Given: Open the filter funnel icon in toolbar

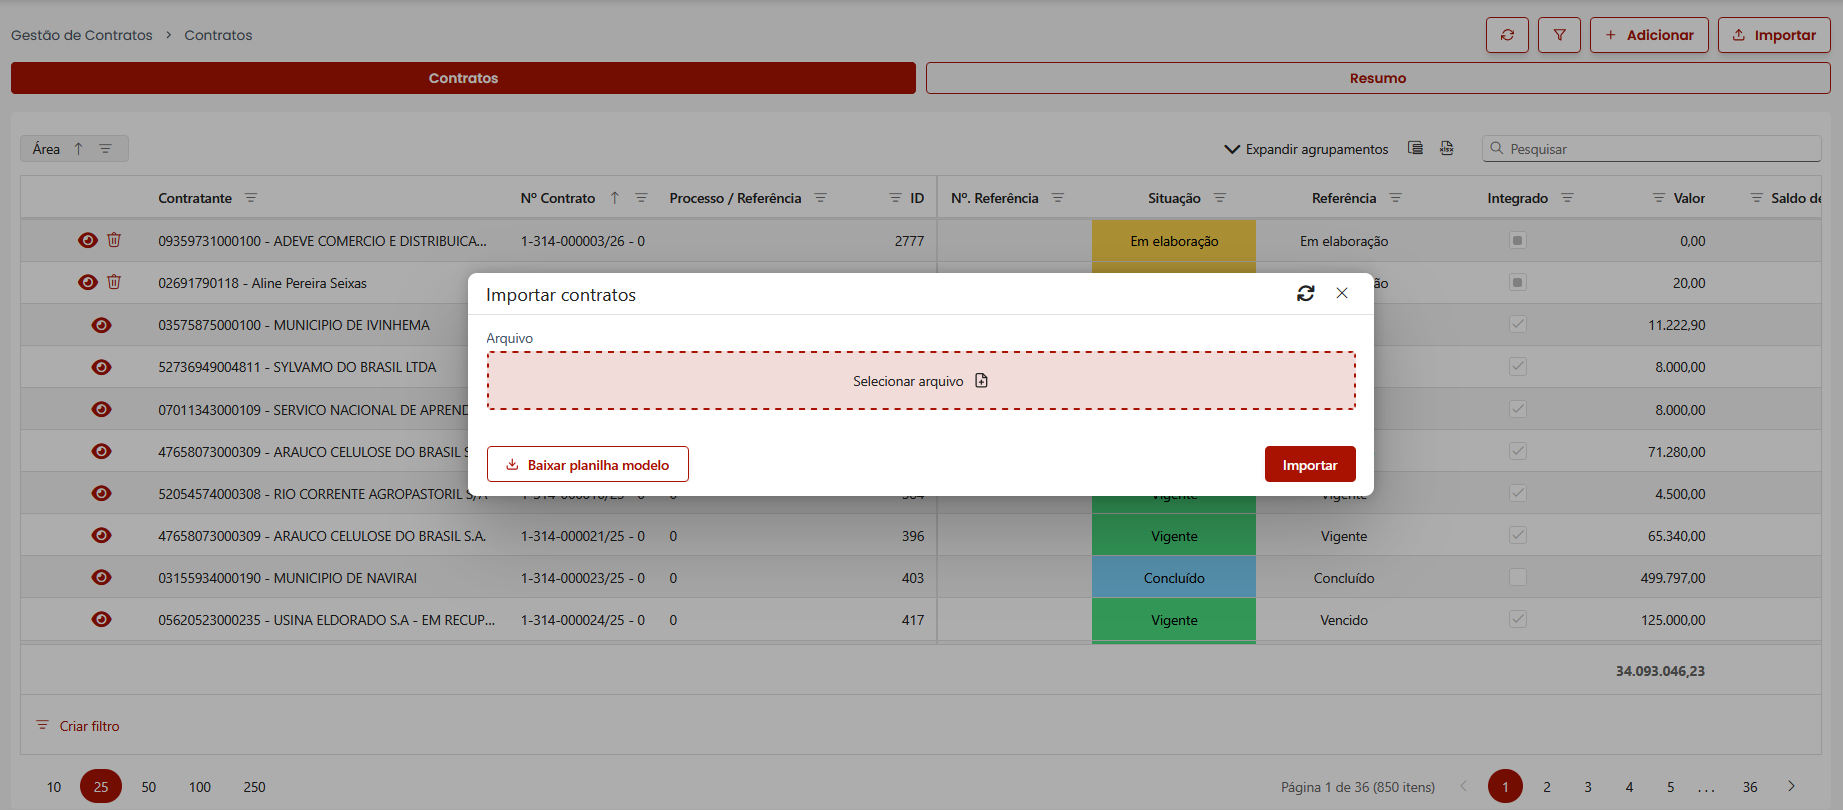Looking at the screenshot, I should point(1559,35).
